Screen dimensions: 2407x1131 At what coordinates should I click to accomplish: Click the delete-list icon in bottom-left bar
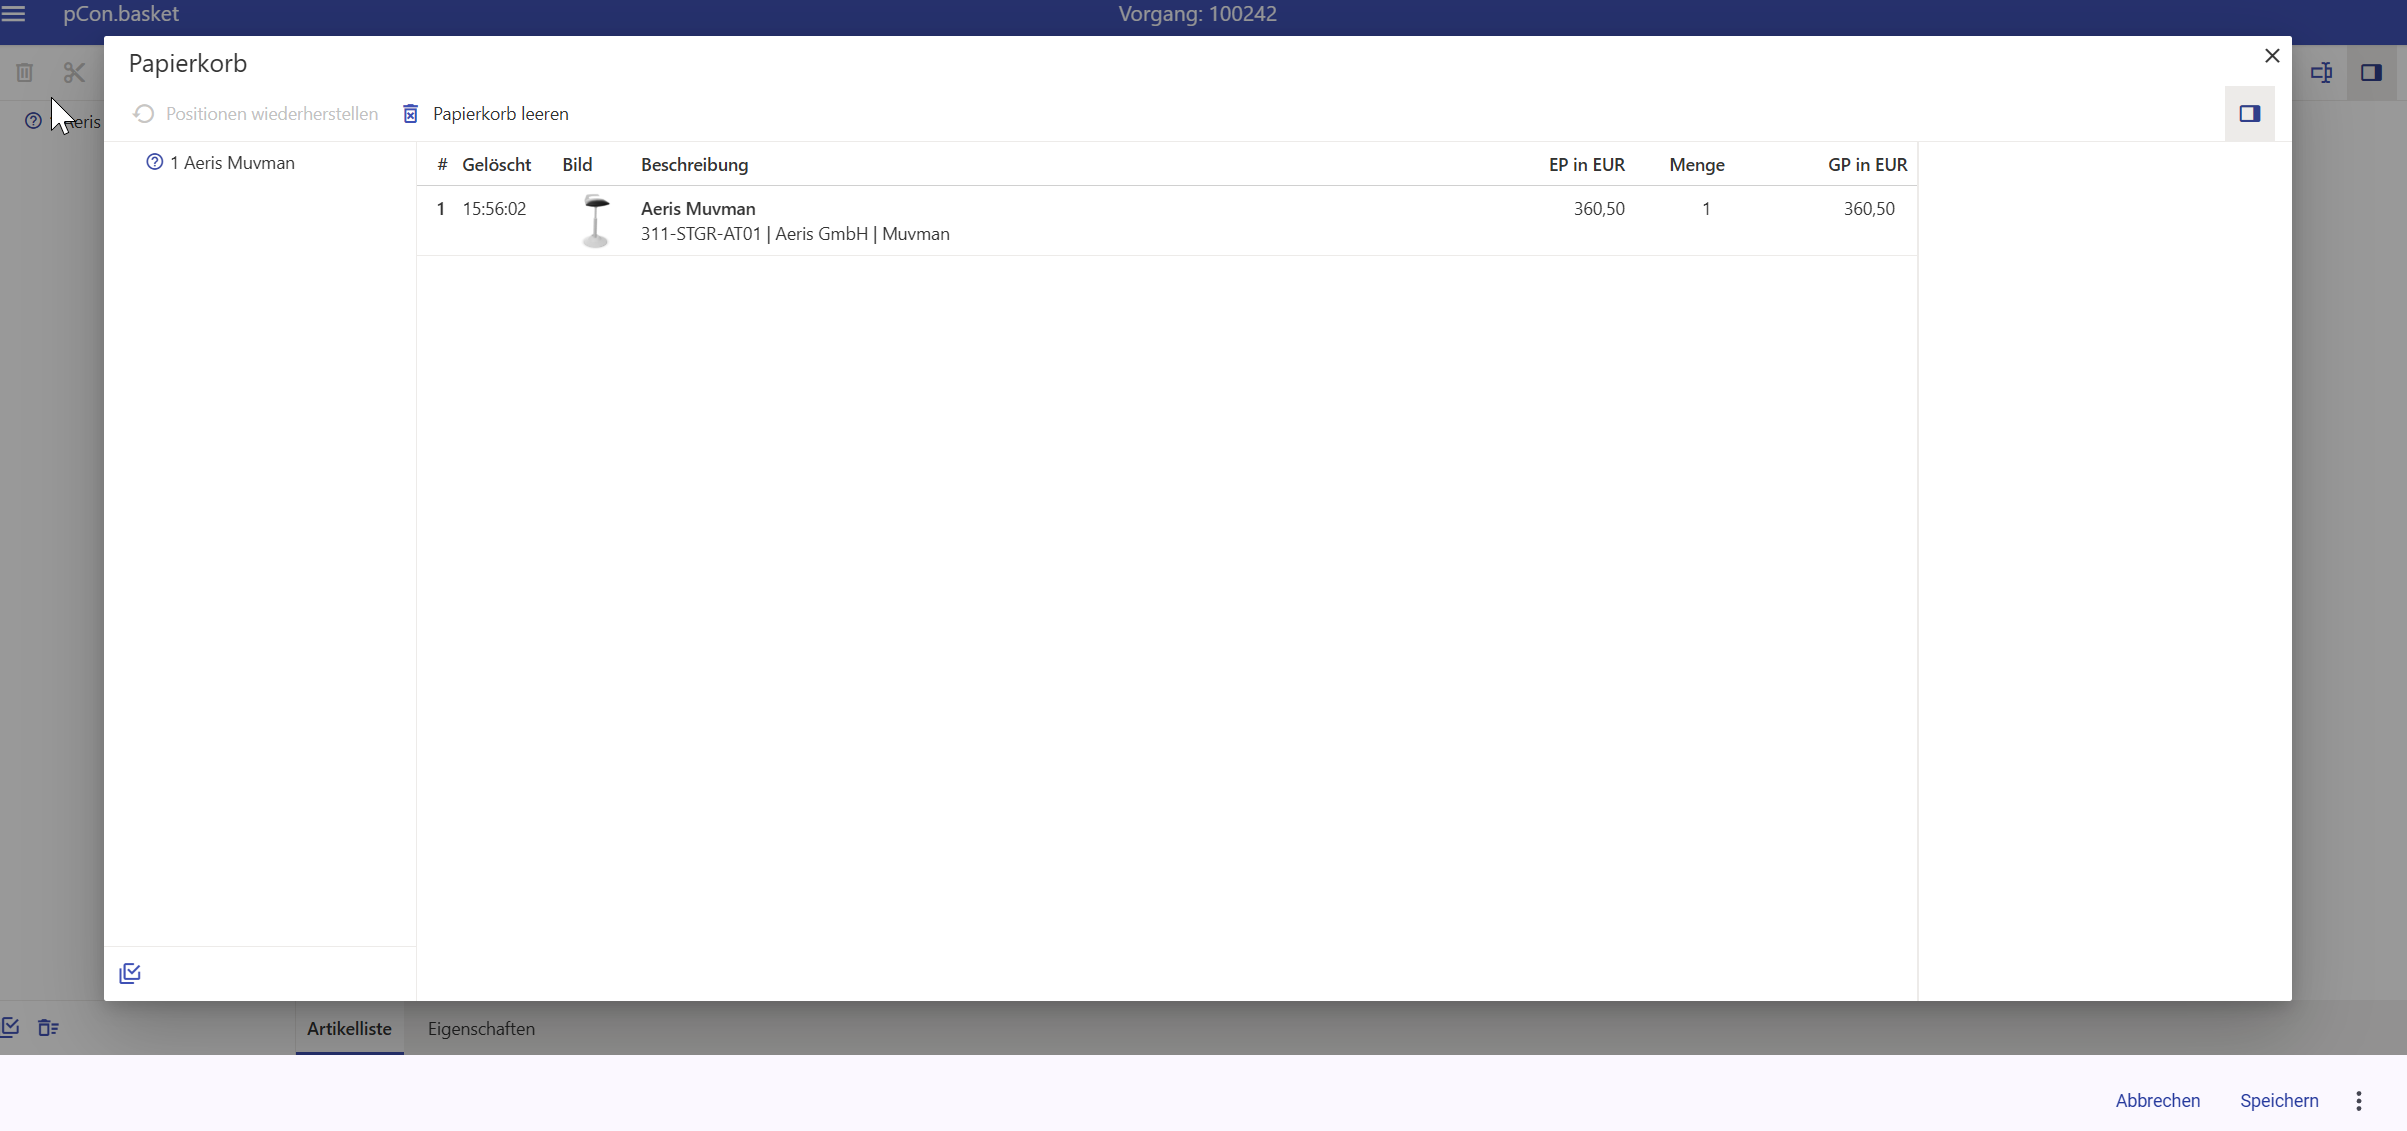(48, 1027)
